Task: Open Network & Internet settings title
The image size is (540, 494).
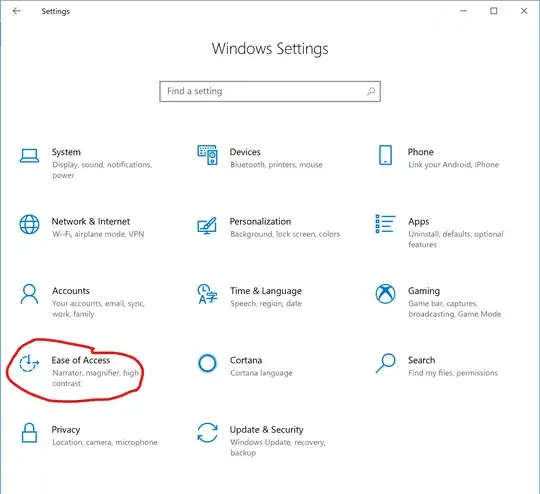Action: coord(91,222)
